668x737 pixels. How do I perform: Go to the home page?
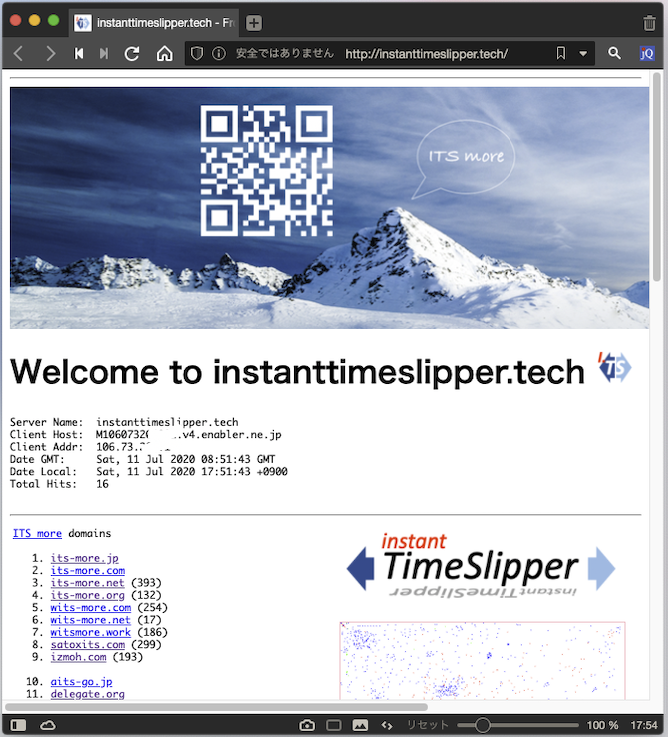(165, 54)
